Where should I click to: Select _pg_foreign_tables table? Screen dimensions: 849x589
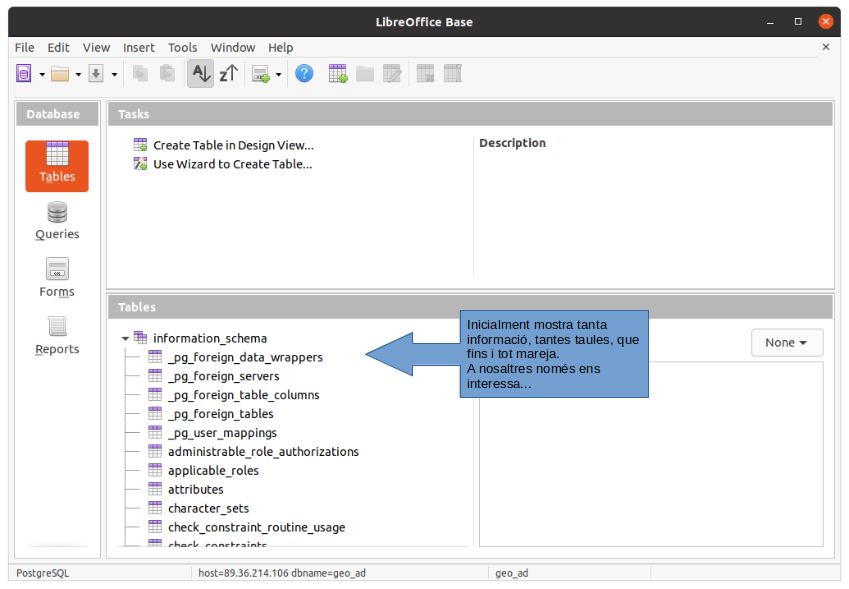click(221, 414)
